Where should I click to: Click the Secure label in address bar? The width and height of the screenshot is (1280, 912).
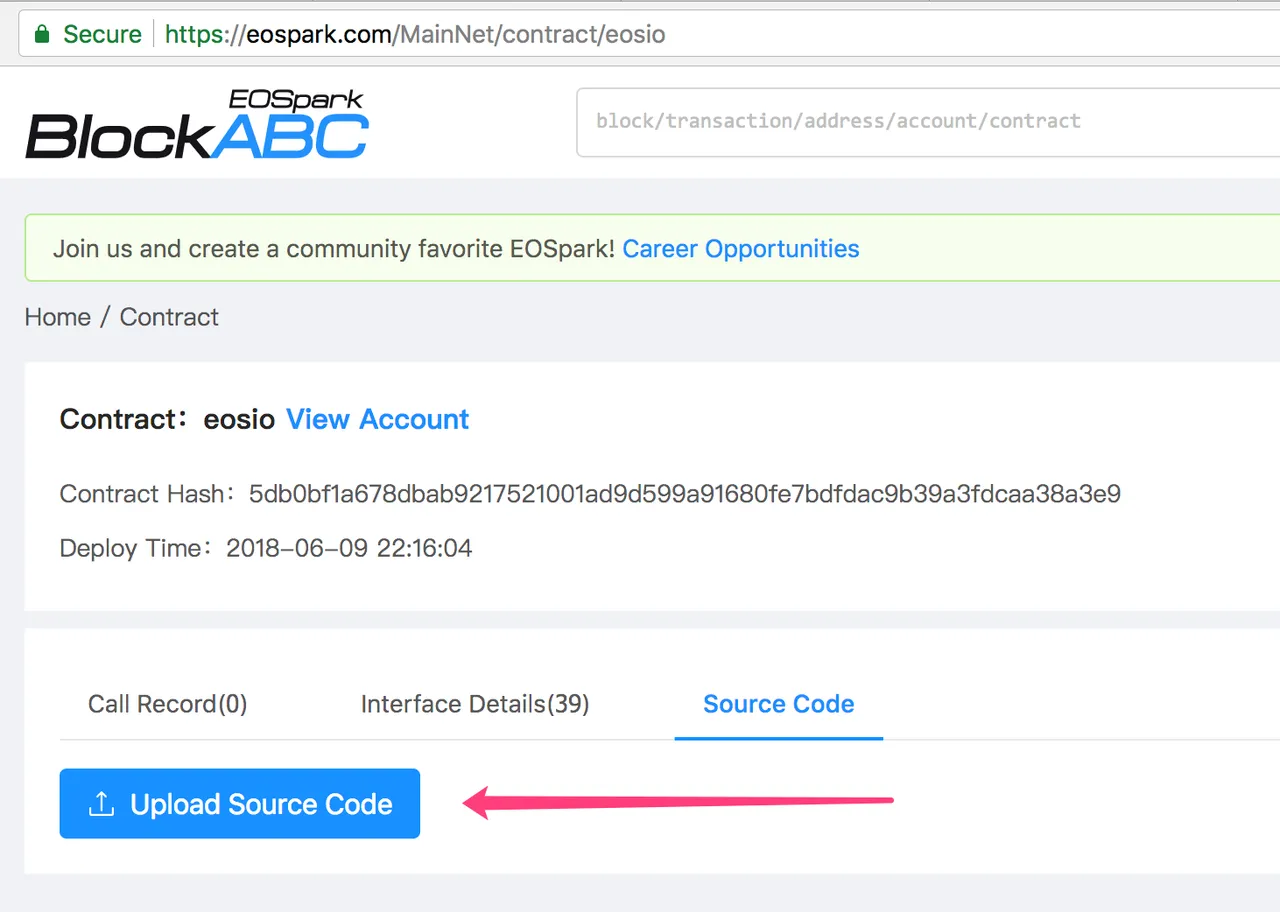[x=102, y=35]
